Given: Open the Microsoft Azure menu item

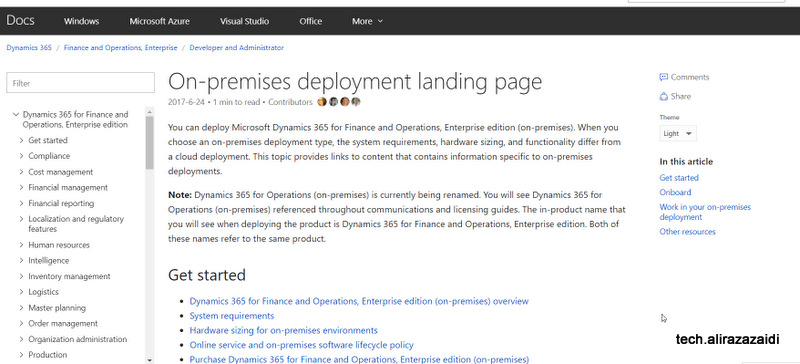Looking at the screenshot, I should click(x=159, y=21).
